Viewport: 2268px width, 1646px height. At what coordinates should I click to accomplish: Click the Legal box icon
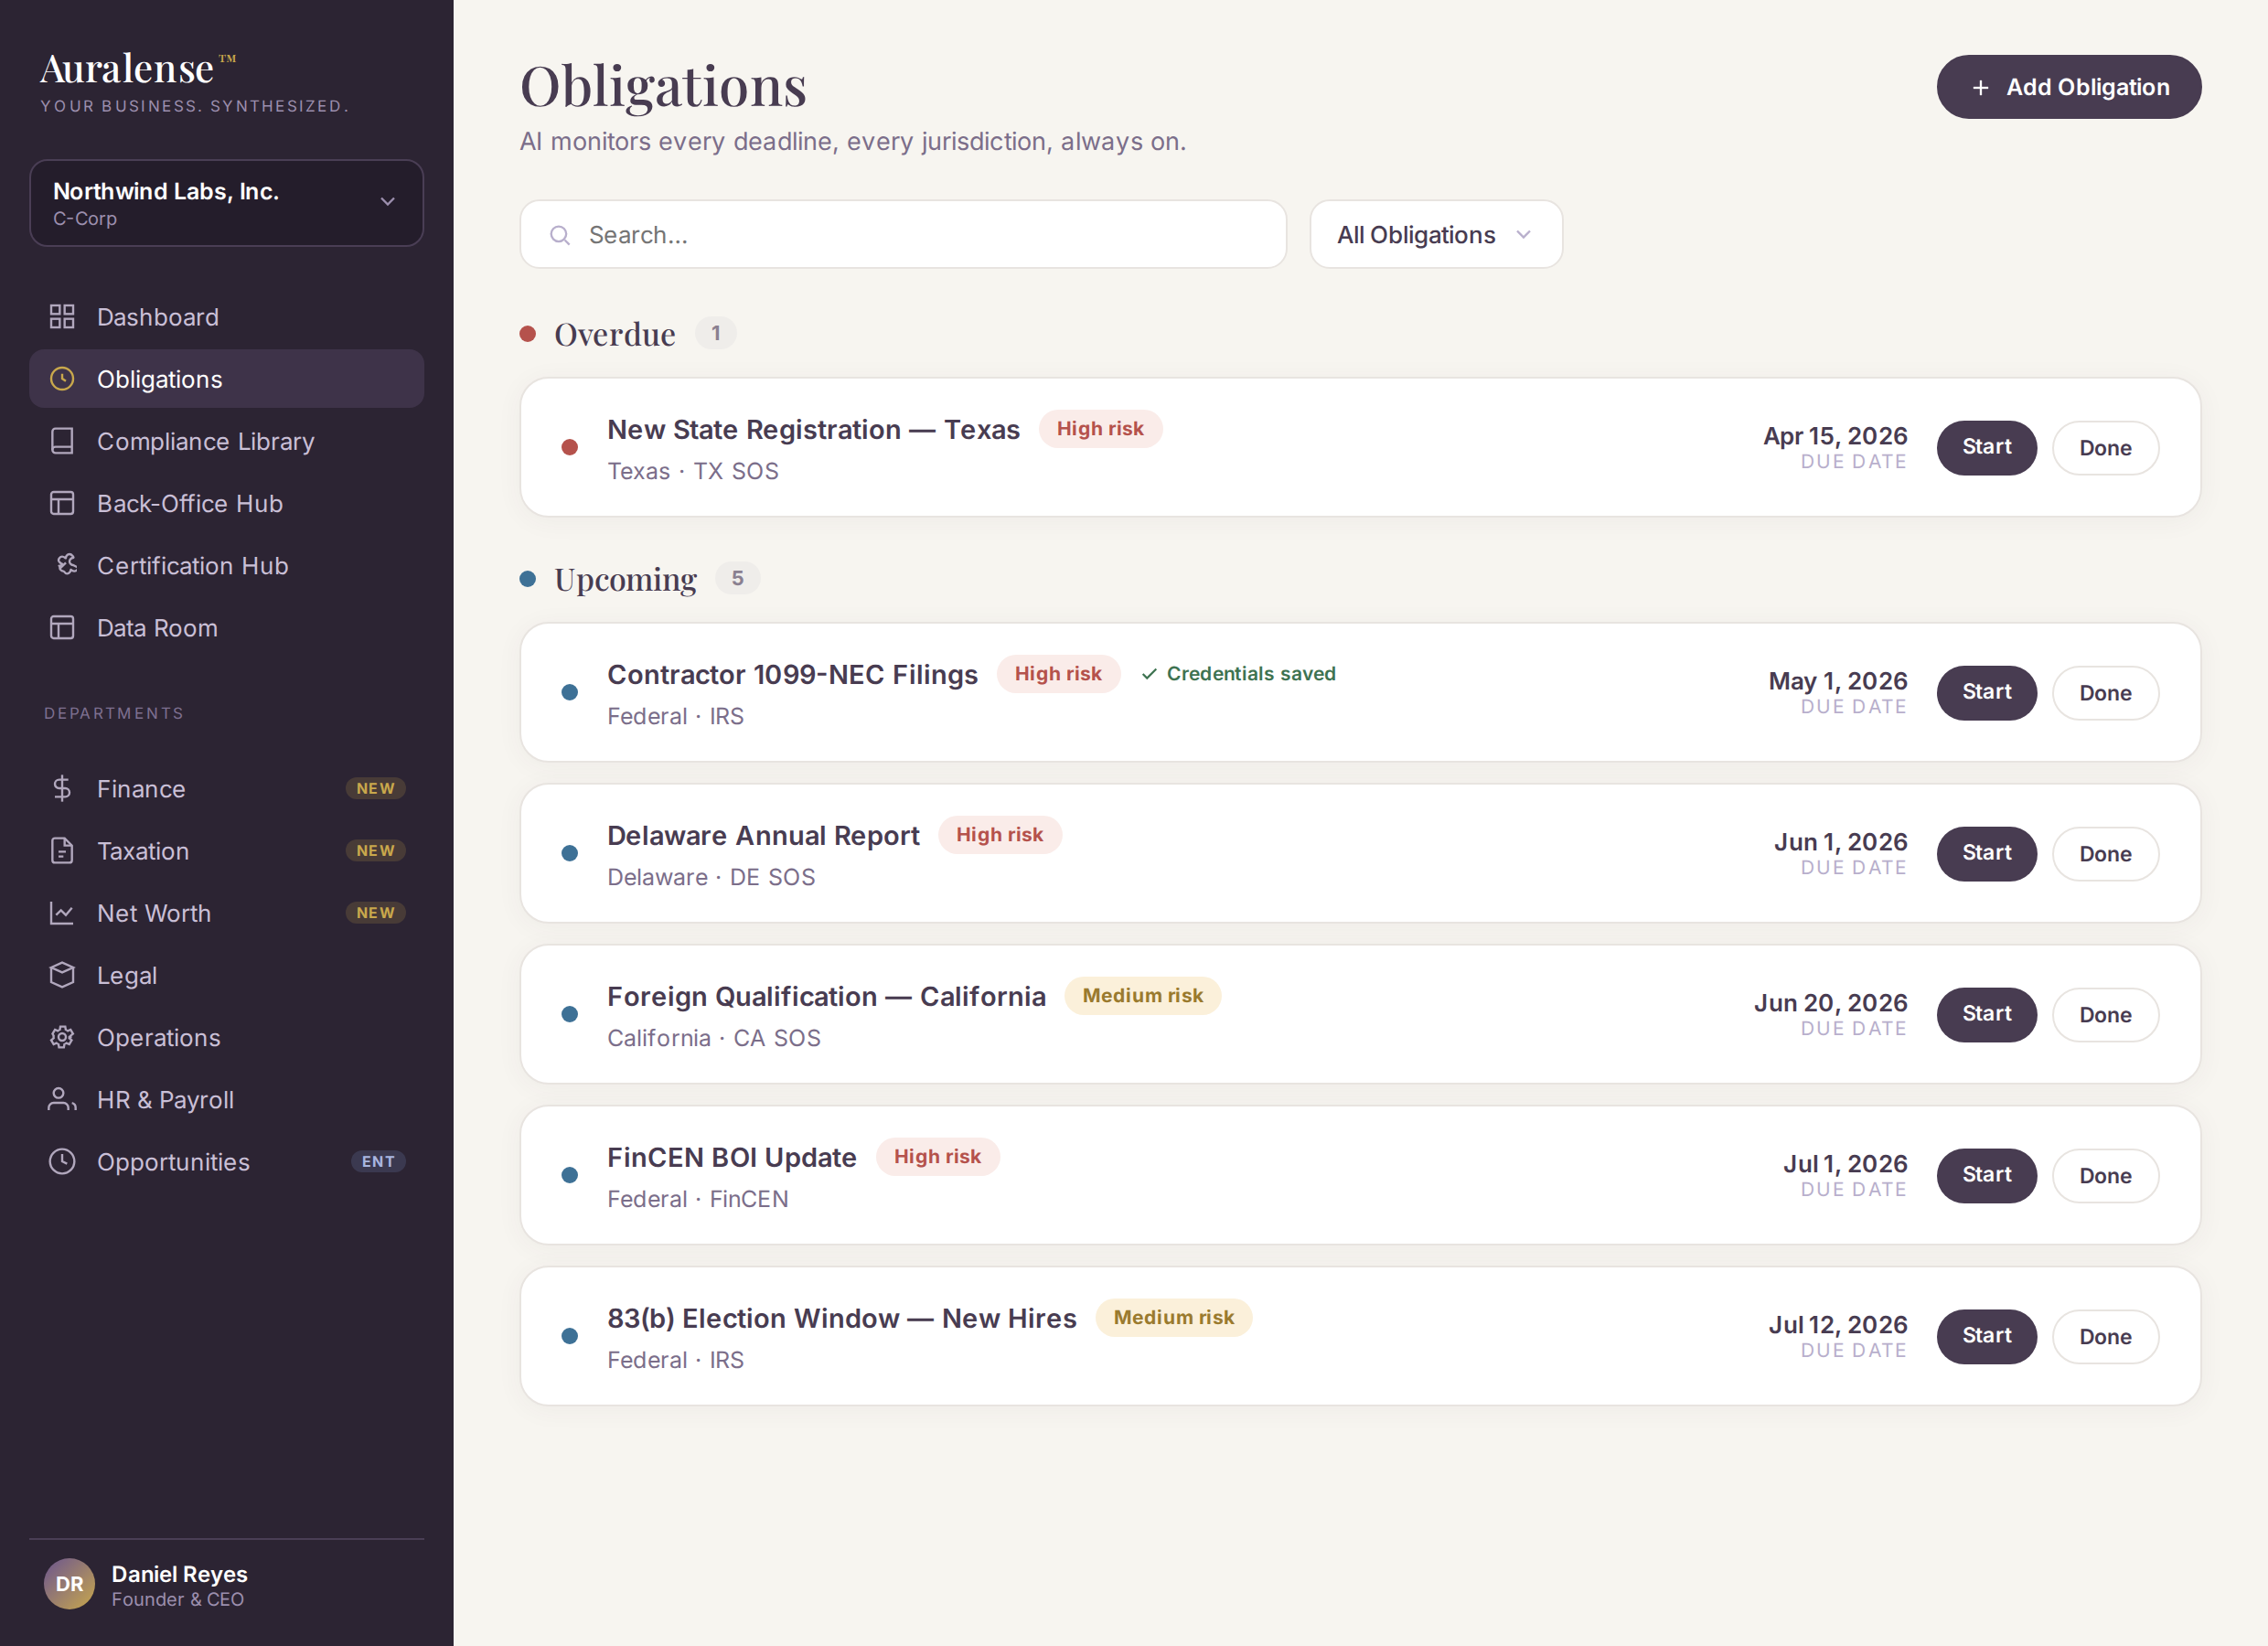62,975
